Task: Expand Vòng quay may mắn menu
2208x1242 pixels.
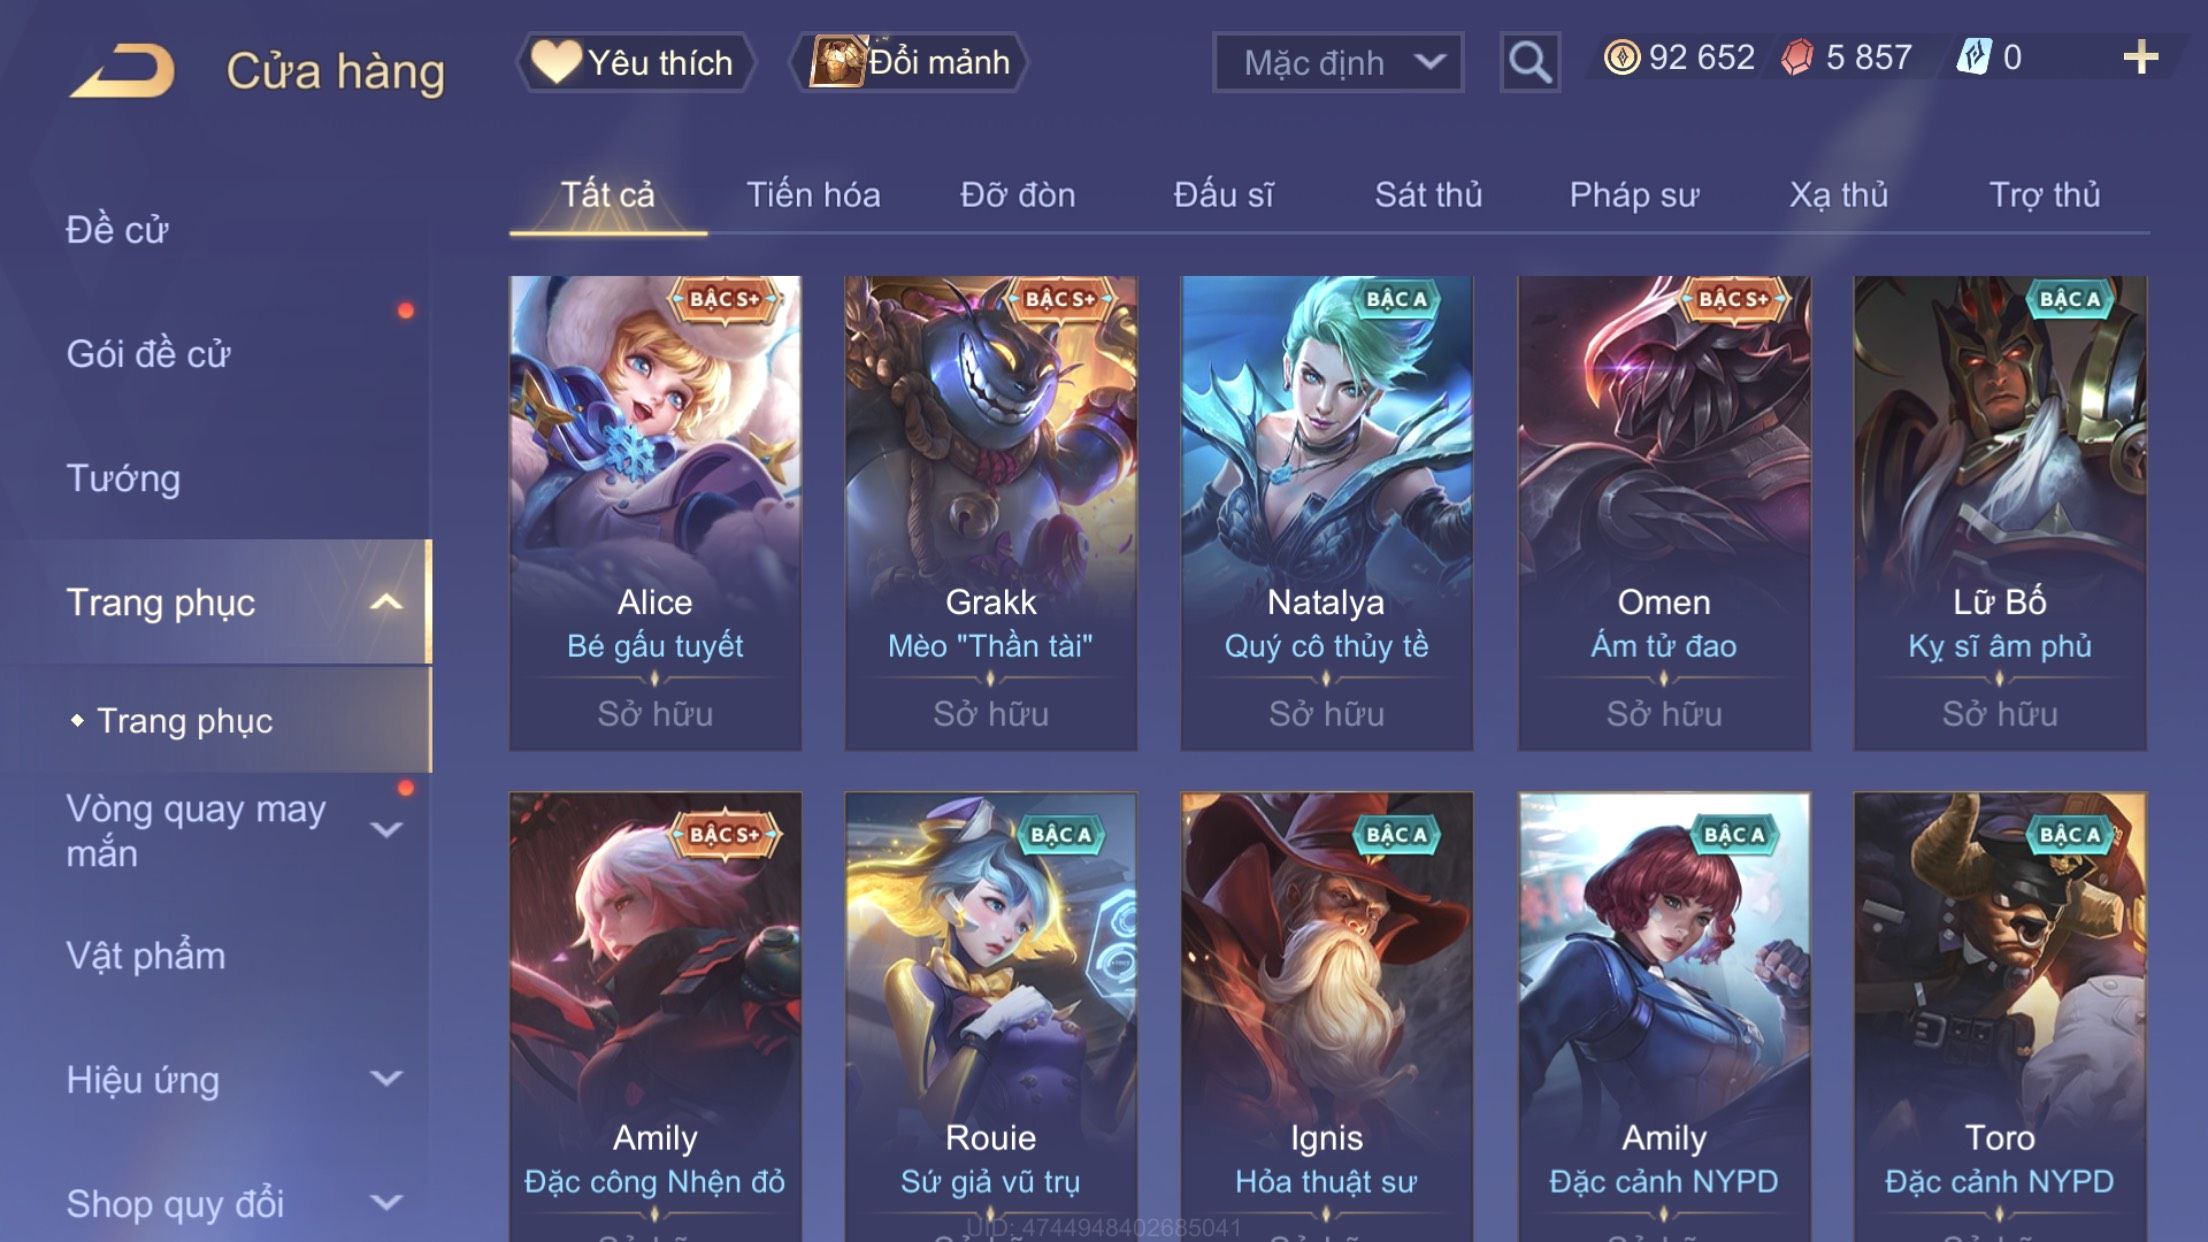Action: click(386, 829)
